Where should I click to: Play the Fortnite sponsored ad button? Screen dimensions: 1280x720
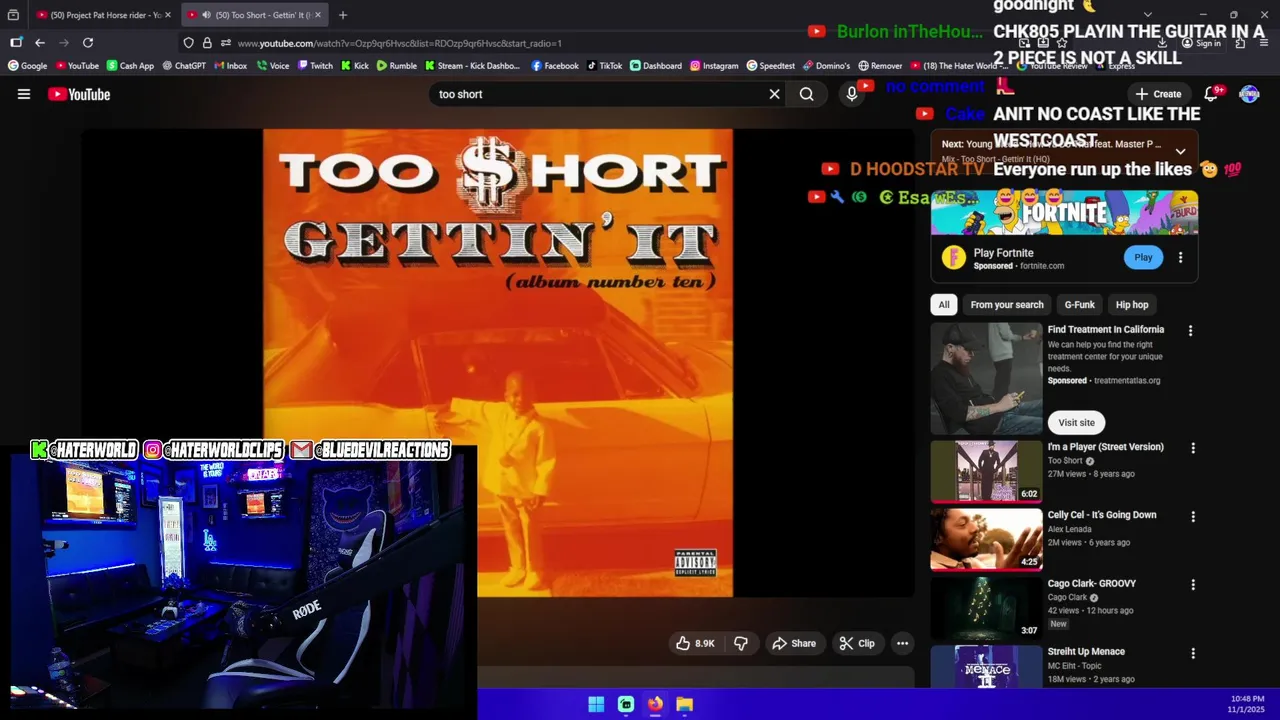(x=1143, y=257)
